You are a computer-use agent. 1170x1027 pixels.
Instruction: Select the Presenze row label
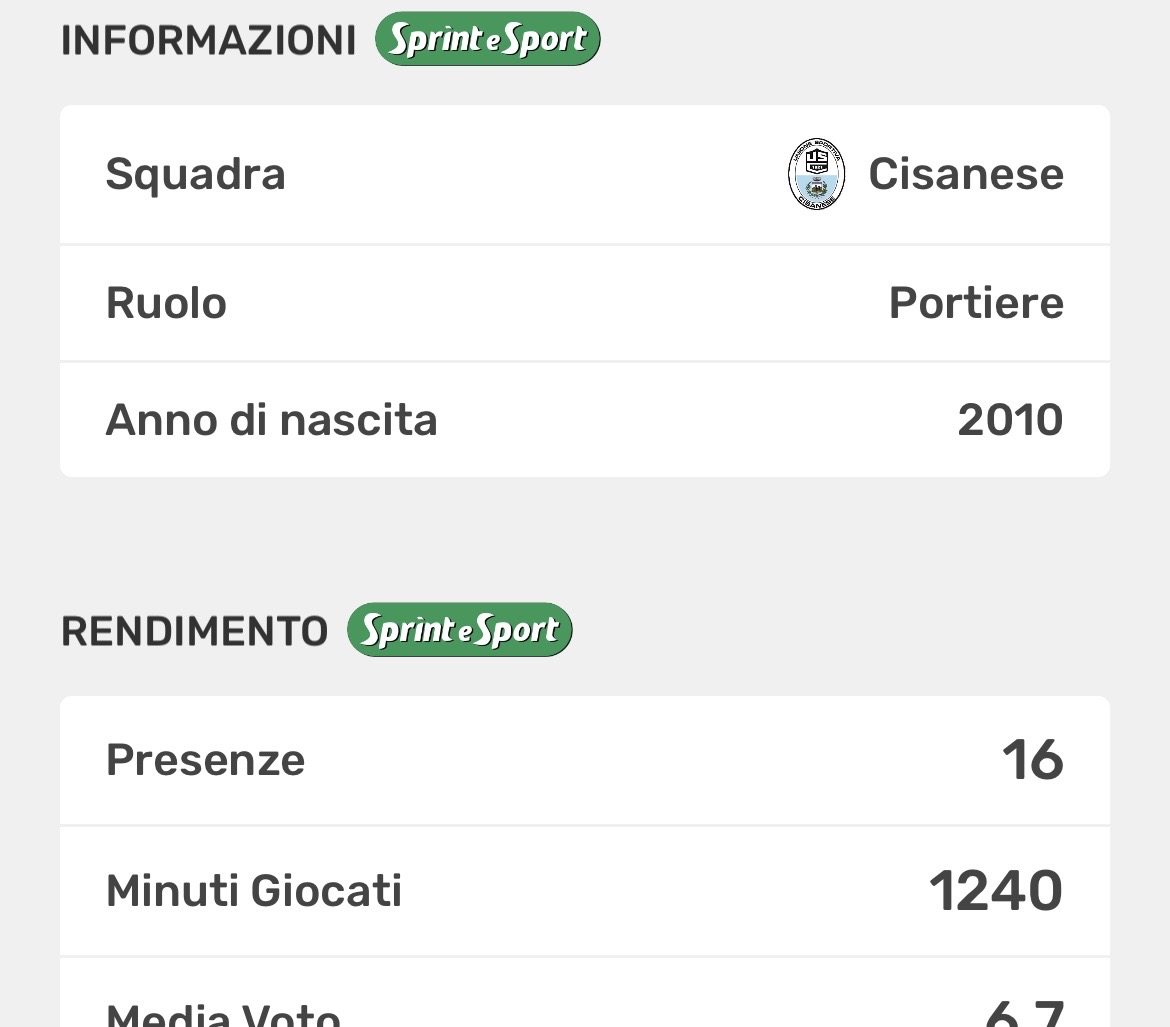pos(205,760)
